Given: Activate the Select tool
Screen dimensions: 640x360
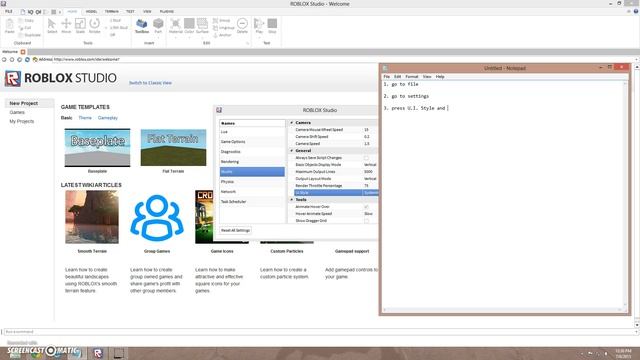Looking at the screenshot, I should (x=52, y=26).
